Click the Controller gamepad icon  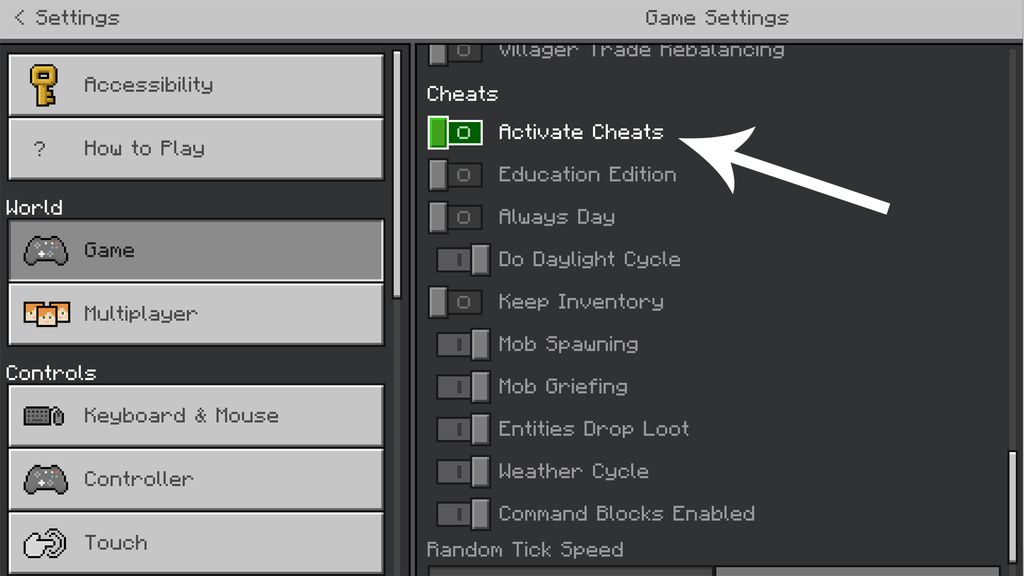click(45, 479)
